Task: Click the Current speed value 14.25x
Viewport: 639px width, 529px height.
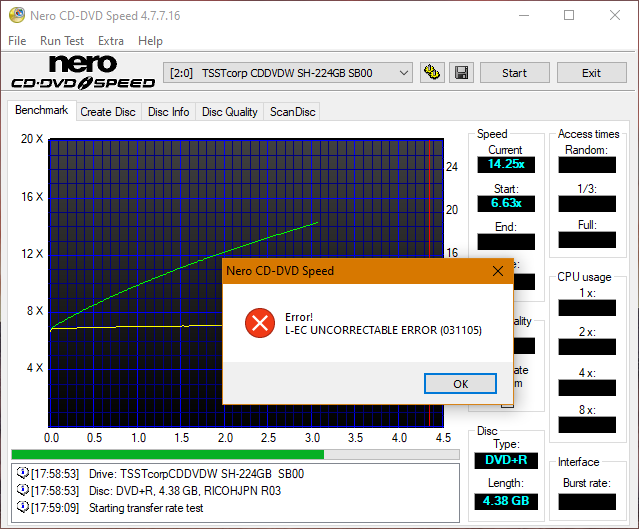Action: click(506, 164)
